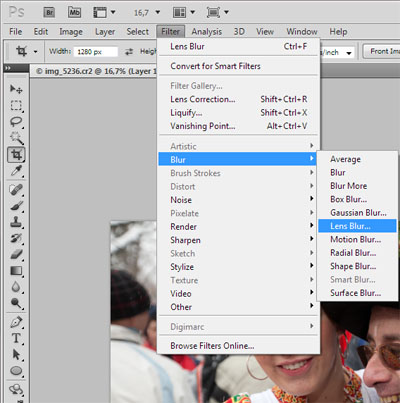This screenshot has height=403, width=400.
Task: Choose Surface Blur filter
Action: [357, 293]
